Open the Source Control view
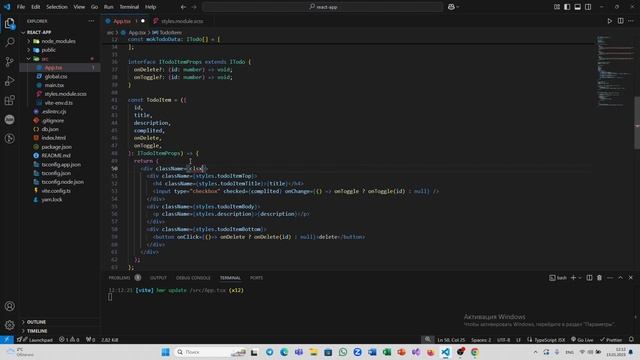Viewport: 640px width, 360px height. [x=9, y=62]
